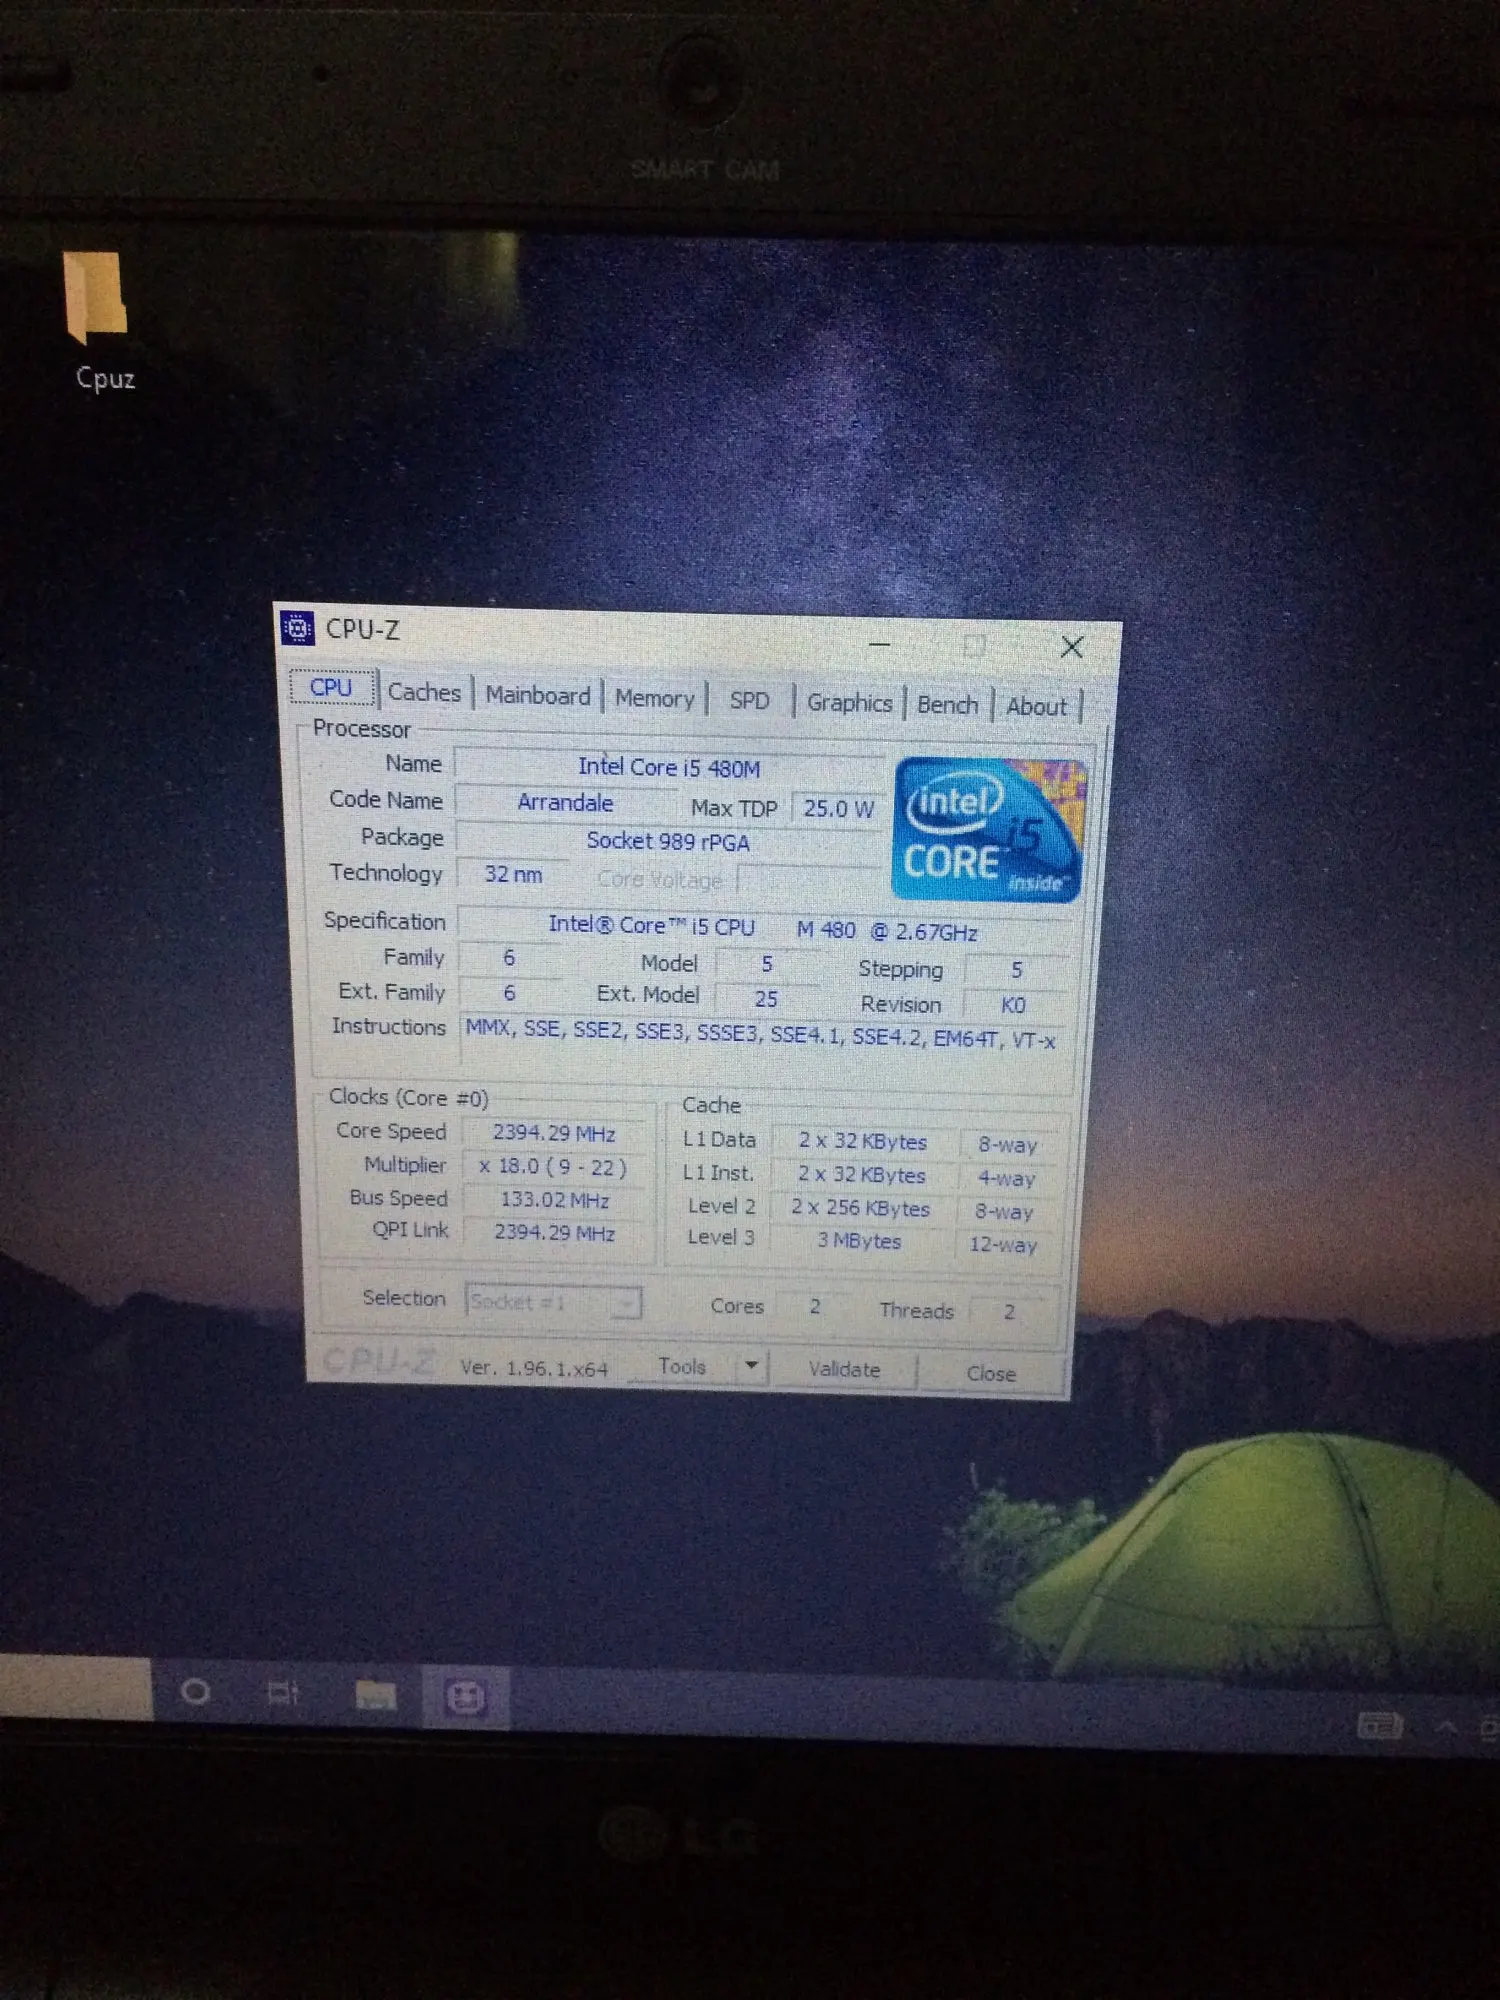
Task: Click the version text "Ver. 1.96.1.x64"
Action: click(534, 1368)
